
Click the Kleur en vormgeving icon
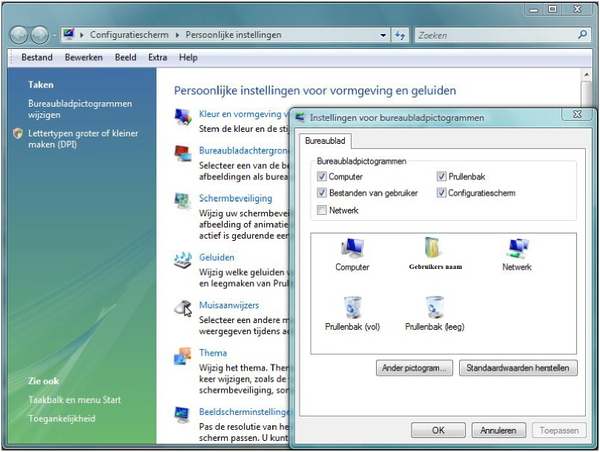tap(183, 116)
